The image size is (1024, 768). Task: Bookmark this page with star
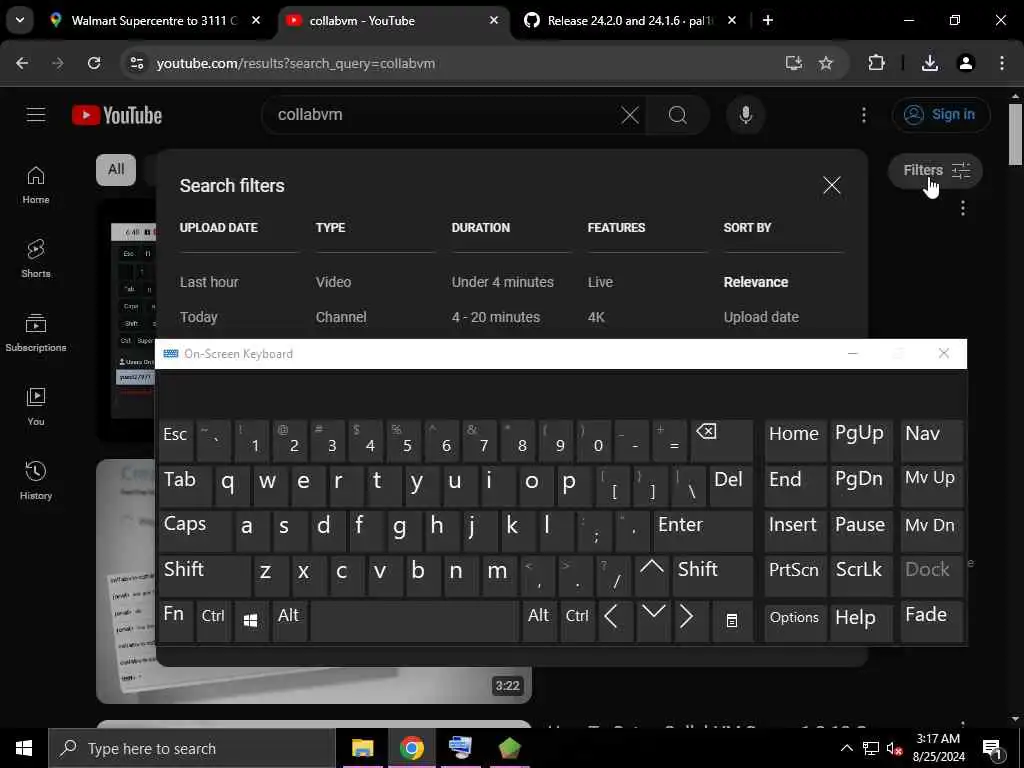coord(826,63)
